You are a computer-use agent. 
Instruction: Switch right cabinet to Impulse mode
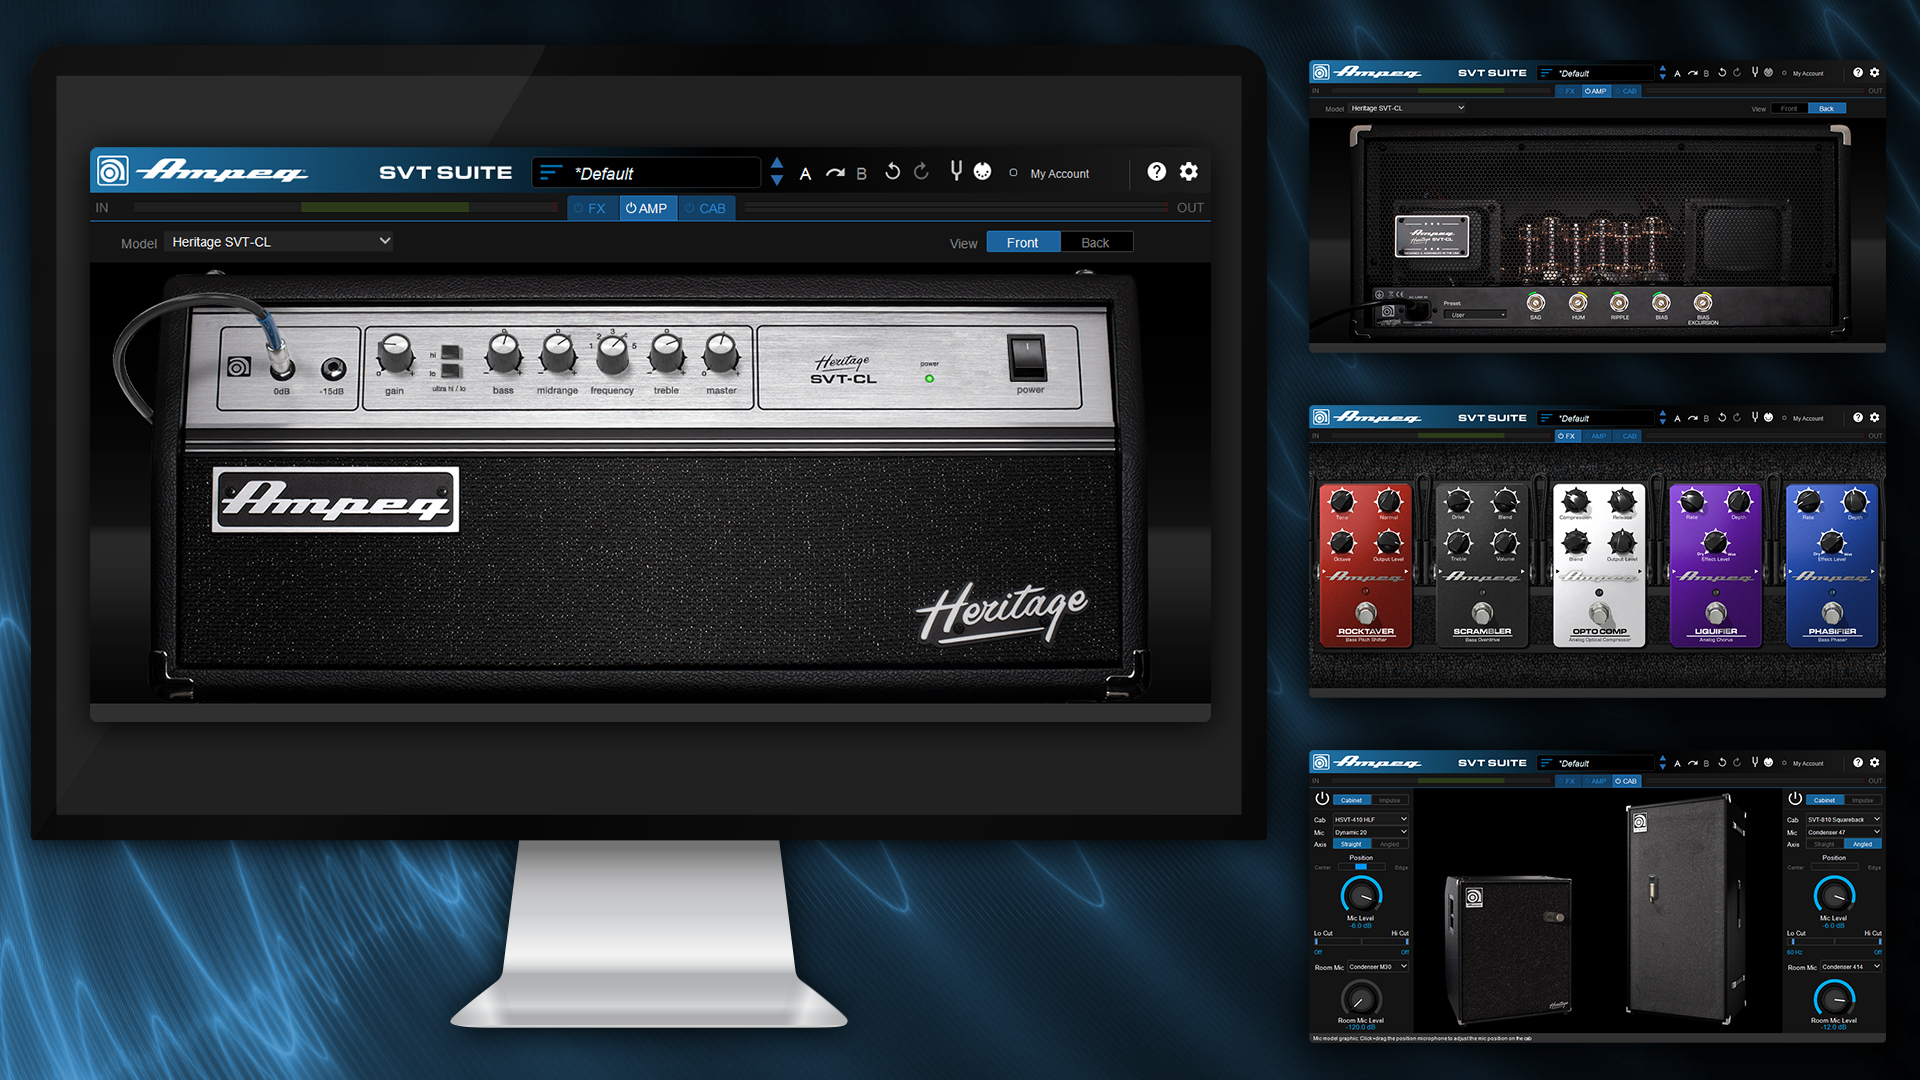pos(1863,800)
